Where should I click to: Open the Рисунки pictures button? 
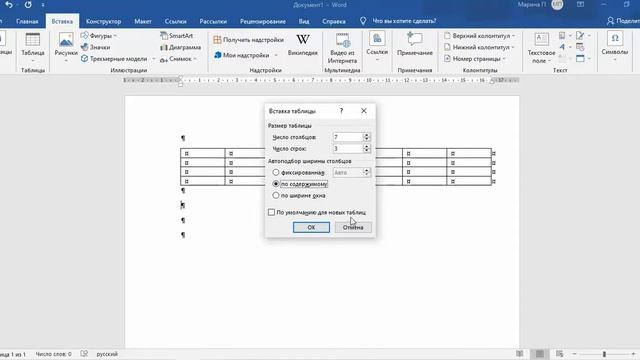coord(66,47)
